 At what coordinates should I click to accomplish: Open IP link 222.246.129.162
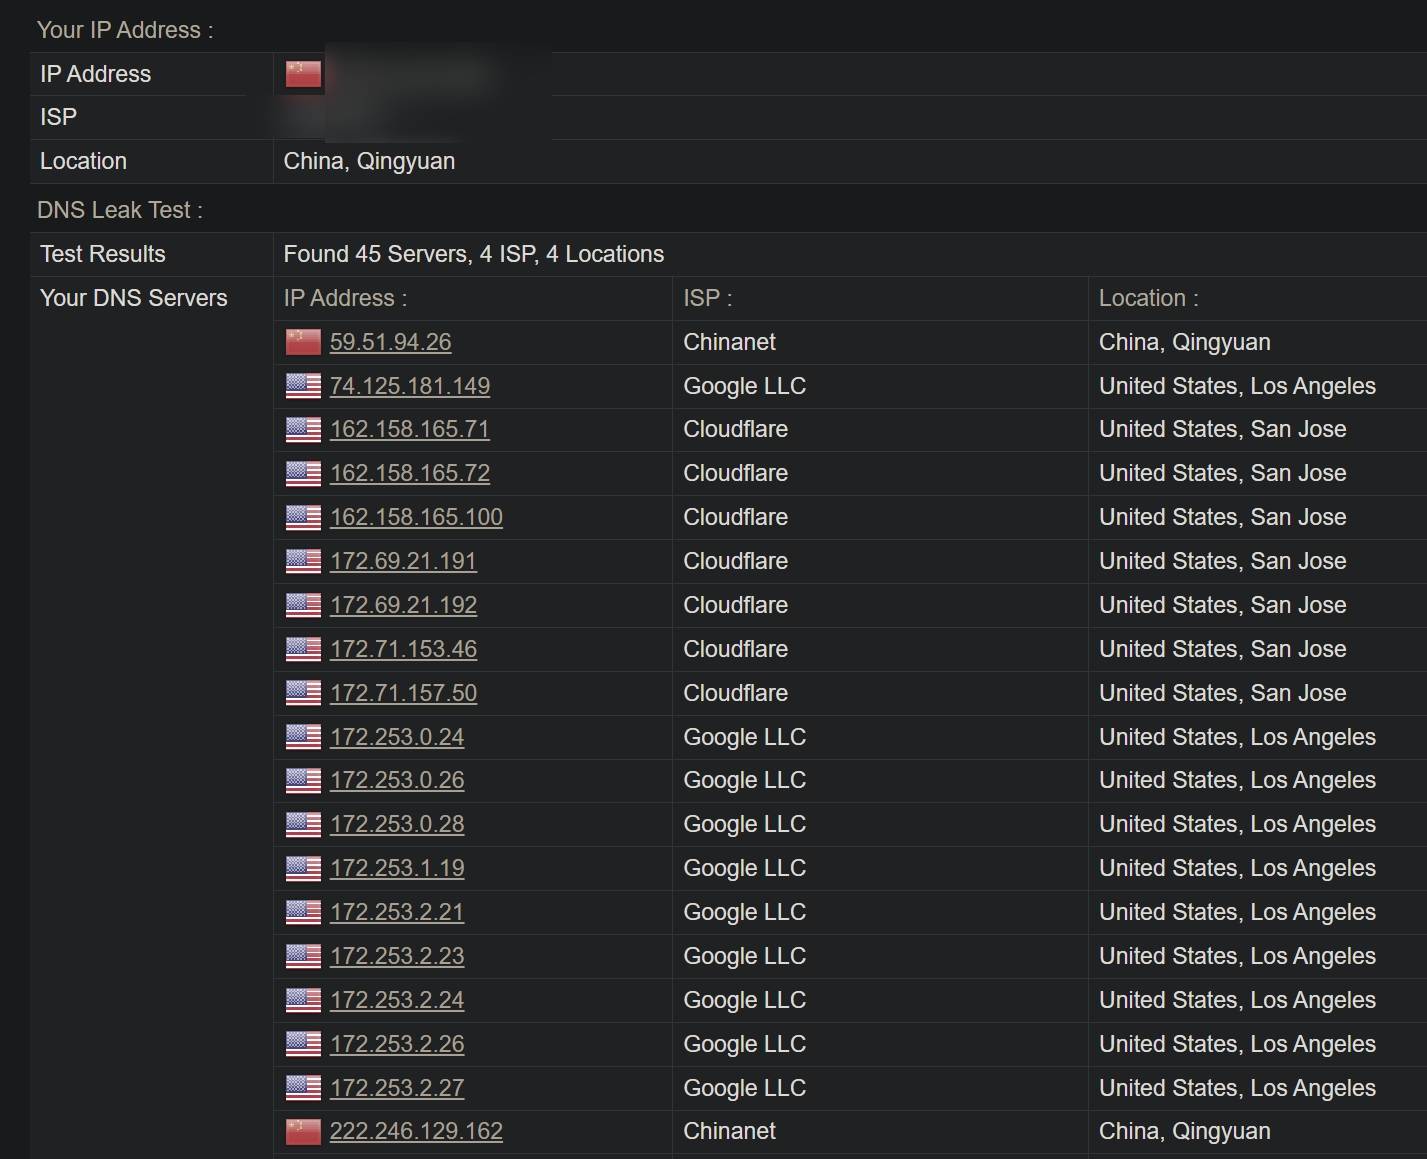(416, 1131)
